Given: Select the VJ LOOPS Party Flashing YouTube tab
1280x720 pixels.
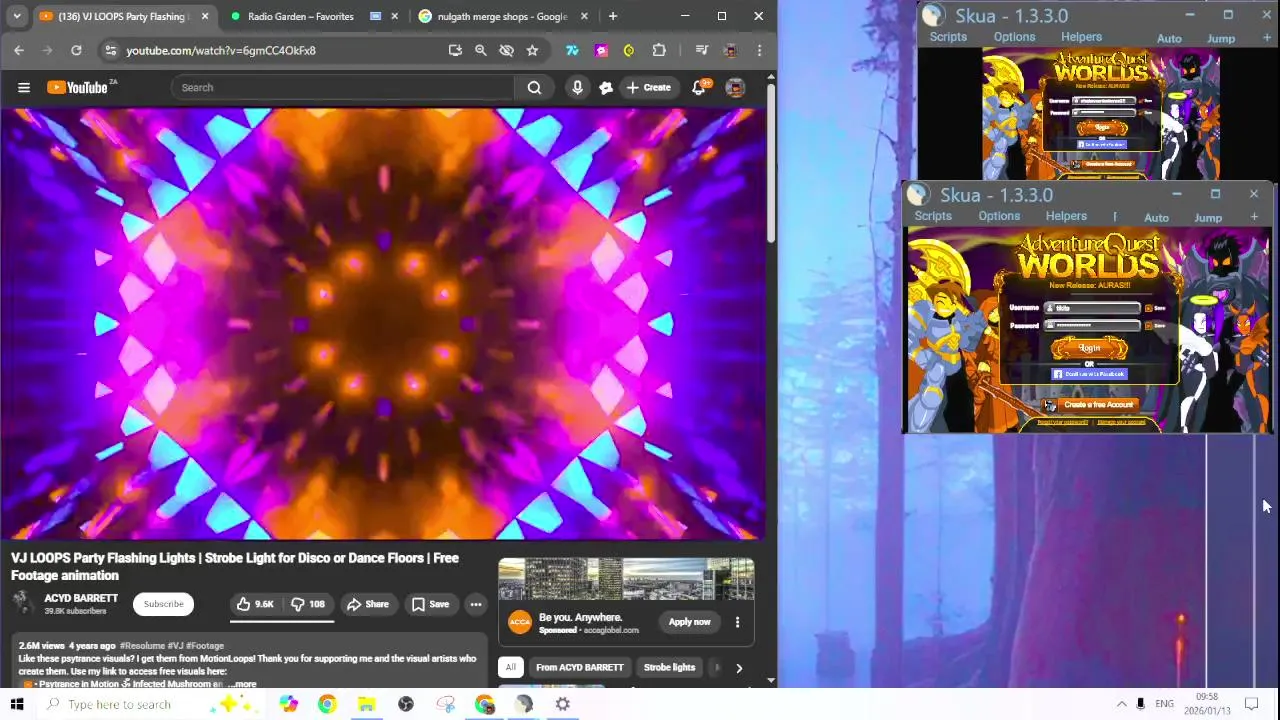Looking at the screenshot, I should point(122,16).
